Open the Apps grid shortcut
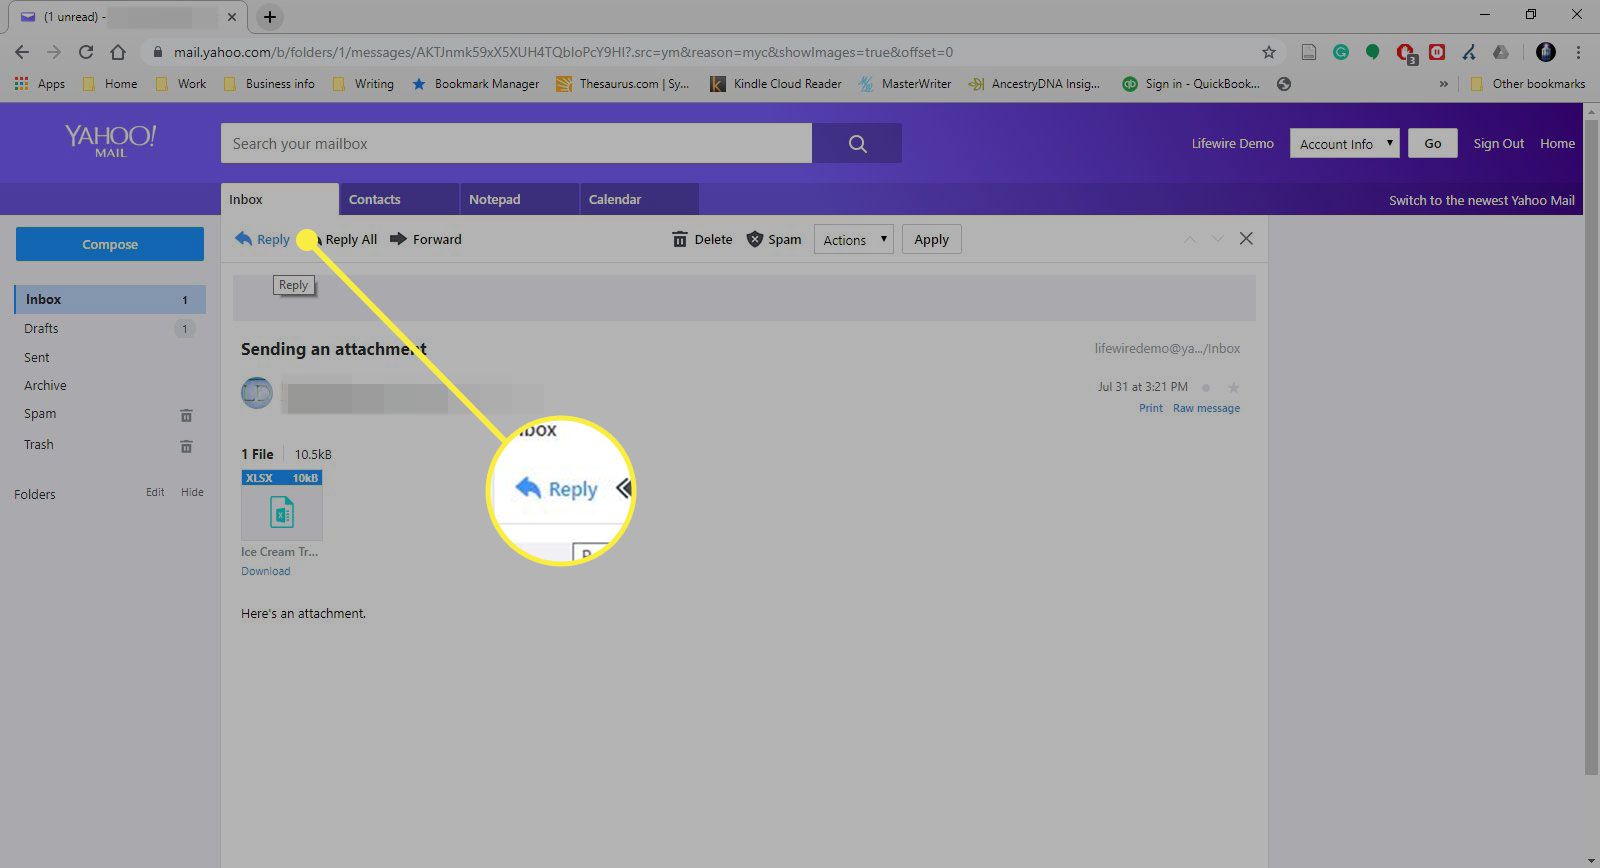Image resolution: width=1600 pixels, height=868 pixels. 40,84
